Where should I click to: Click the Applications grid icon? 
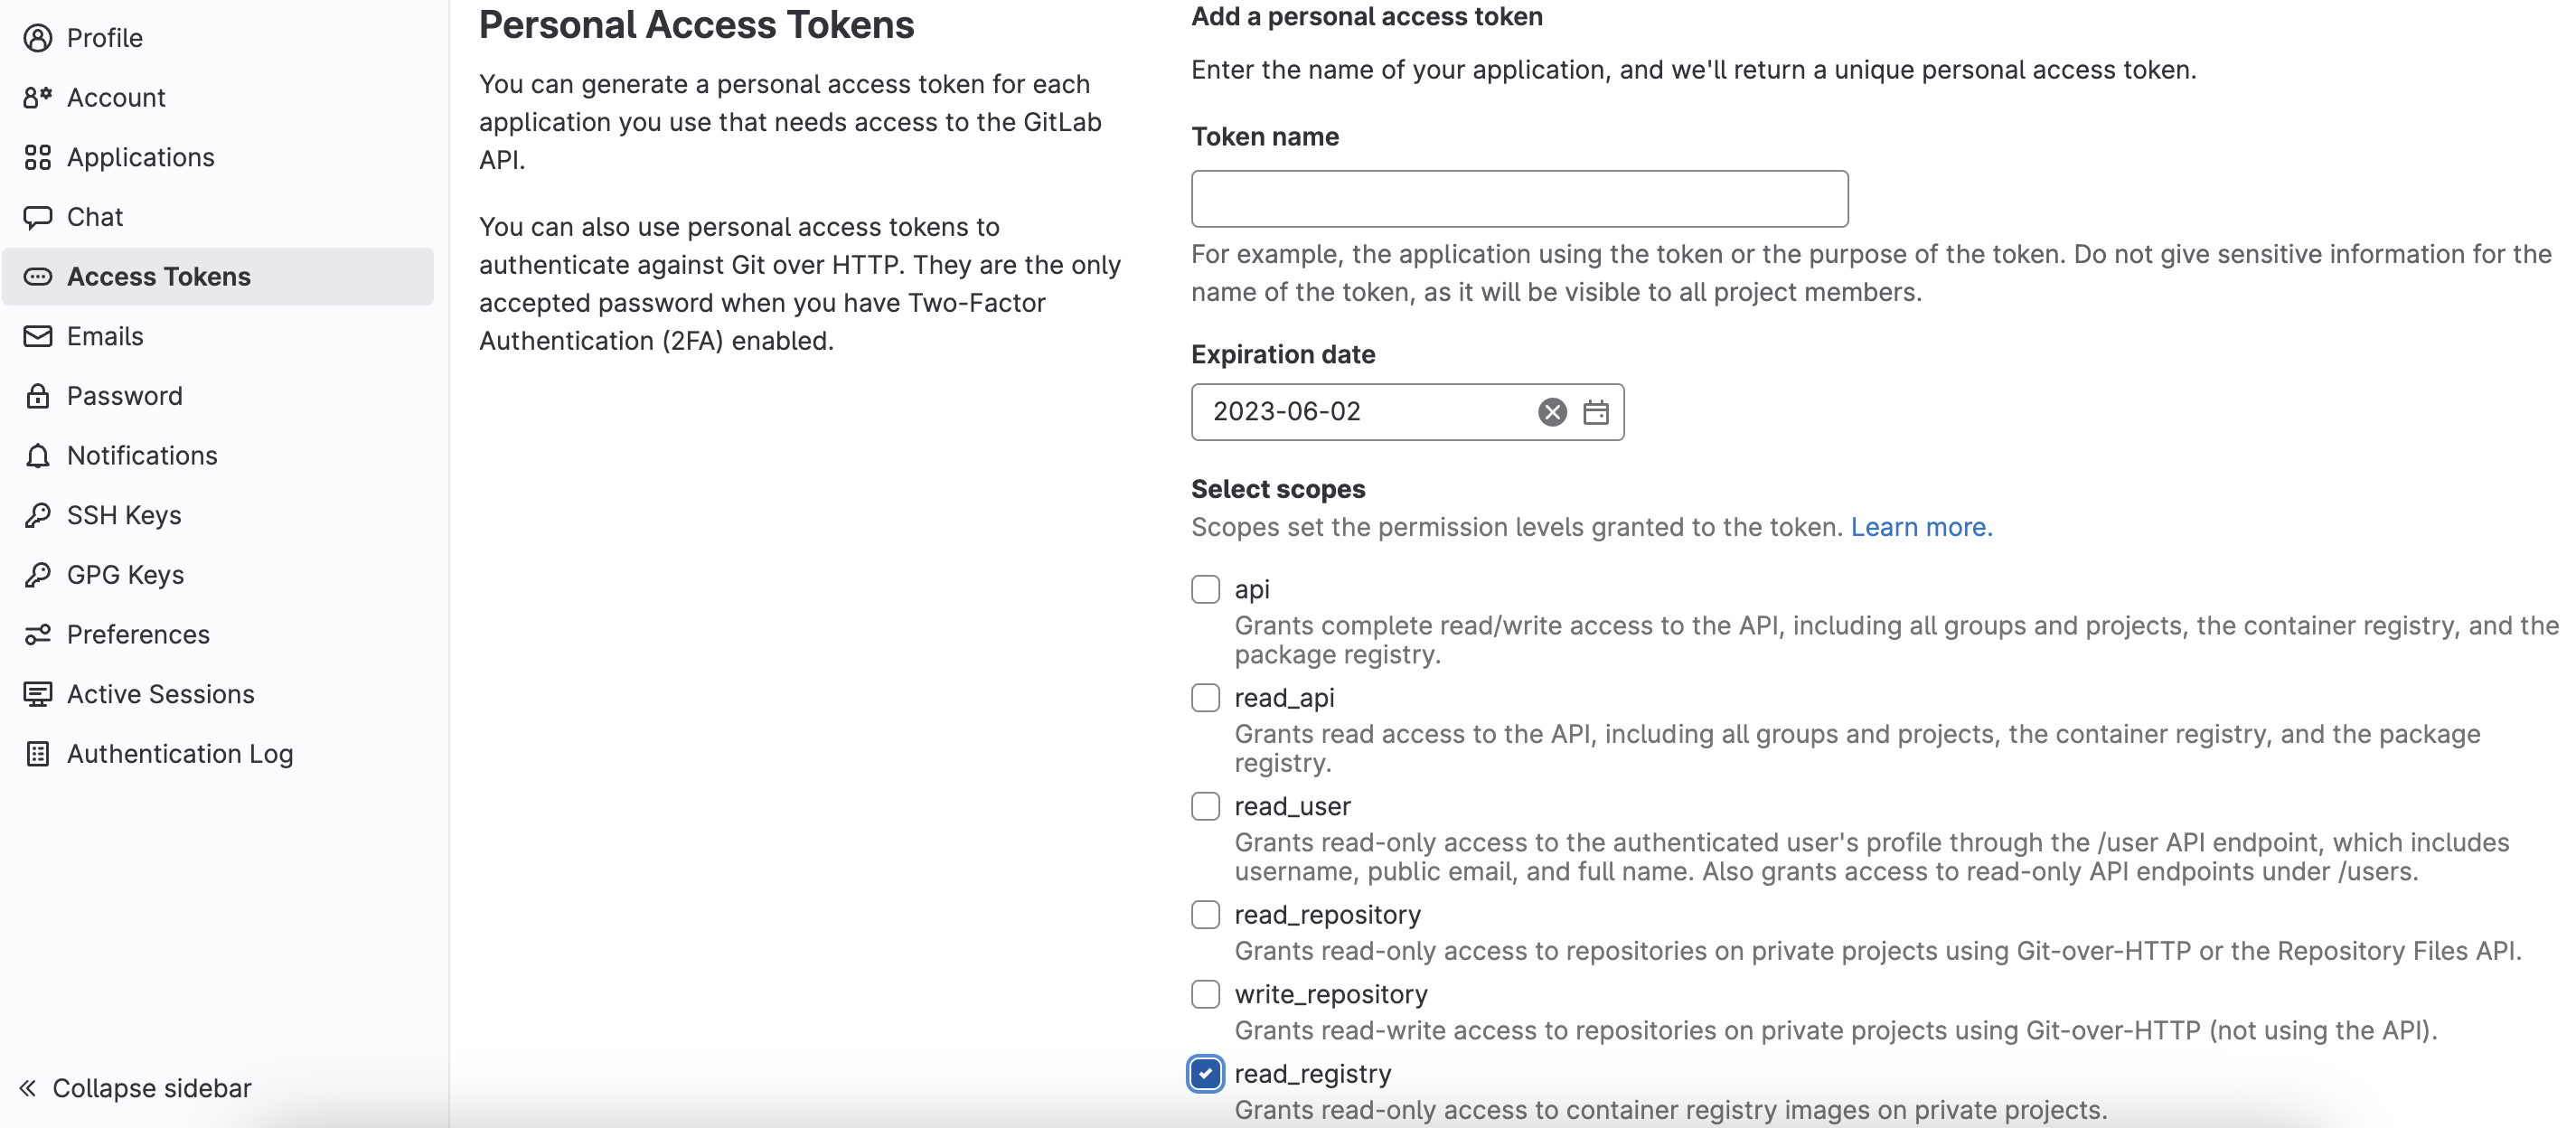37,157
